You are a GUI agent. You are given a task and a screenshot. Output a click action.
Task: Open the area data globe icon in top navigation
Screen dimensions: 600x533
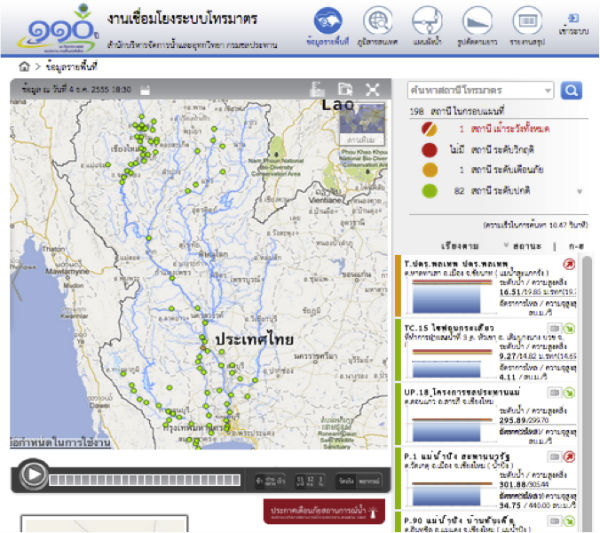coord(328,21)
